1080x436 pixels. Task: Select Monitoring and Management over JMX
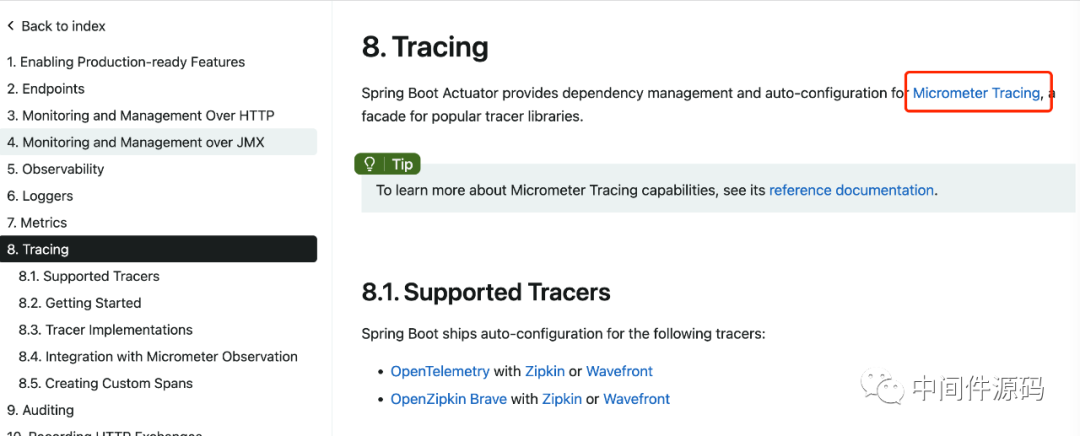(x=136, y=142)
